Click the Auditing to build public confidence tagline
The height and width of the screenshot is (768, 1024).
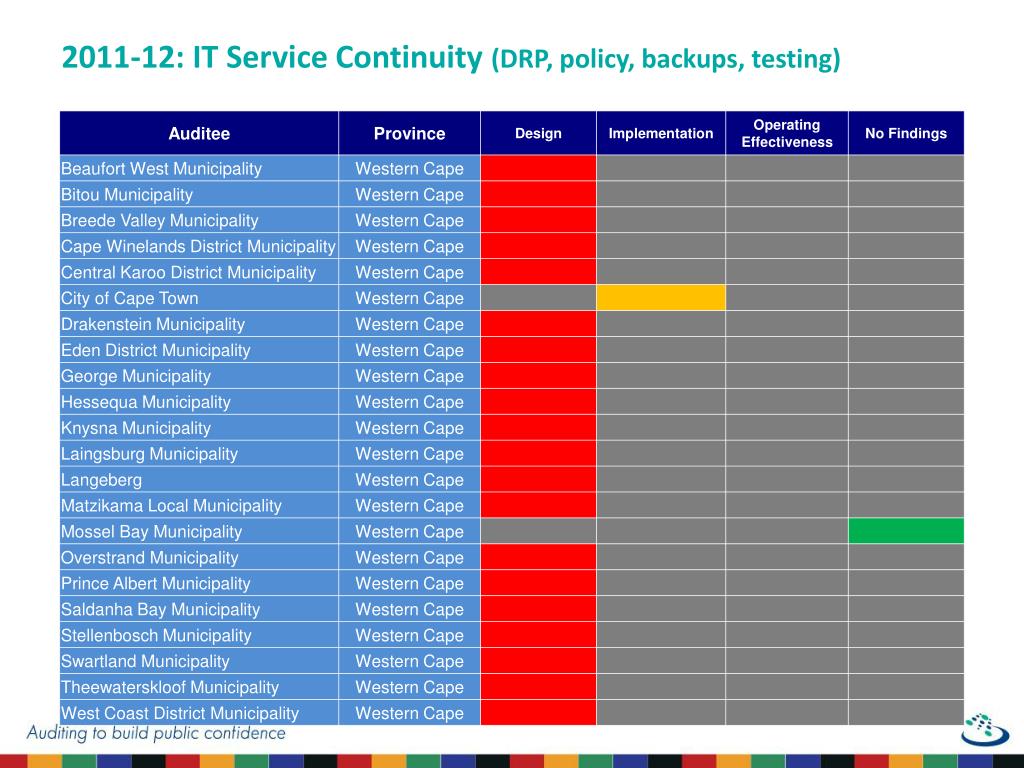[156, 733]
